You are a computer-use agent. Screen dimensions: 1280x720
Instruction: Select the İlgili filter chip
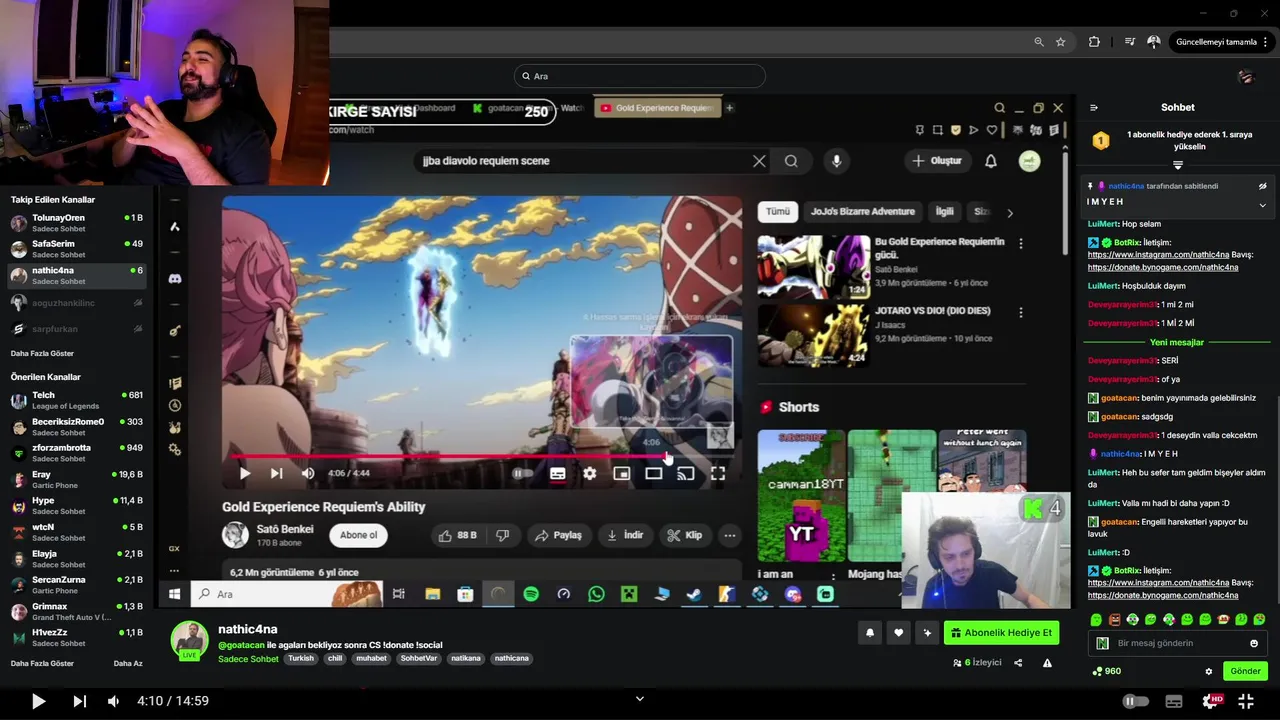point(944,211)
